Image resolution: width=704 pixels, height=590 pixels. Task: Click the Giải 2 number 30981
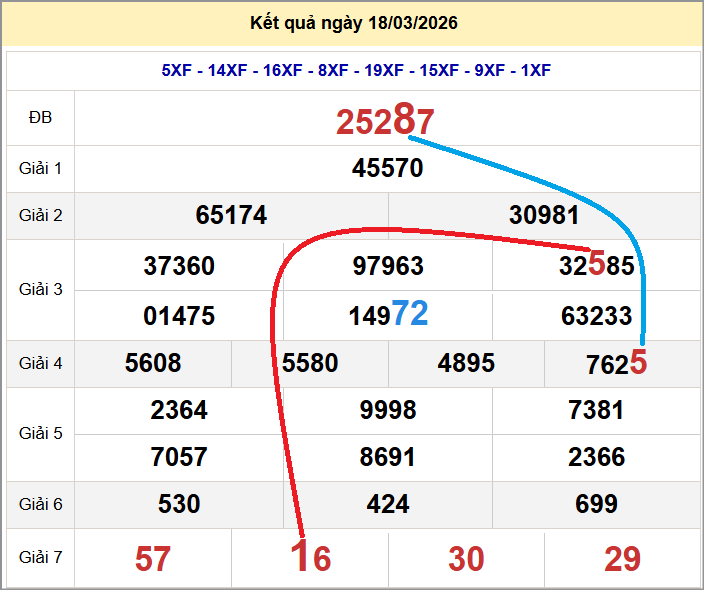(x=544, y=215)
